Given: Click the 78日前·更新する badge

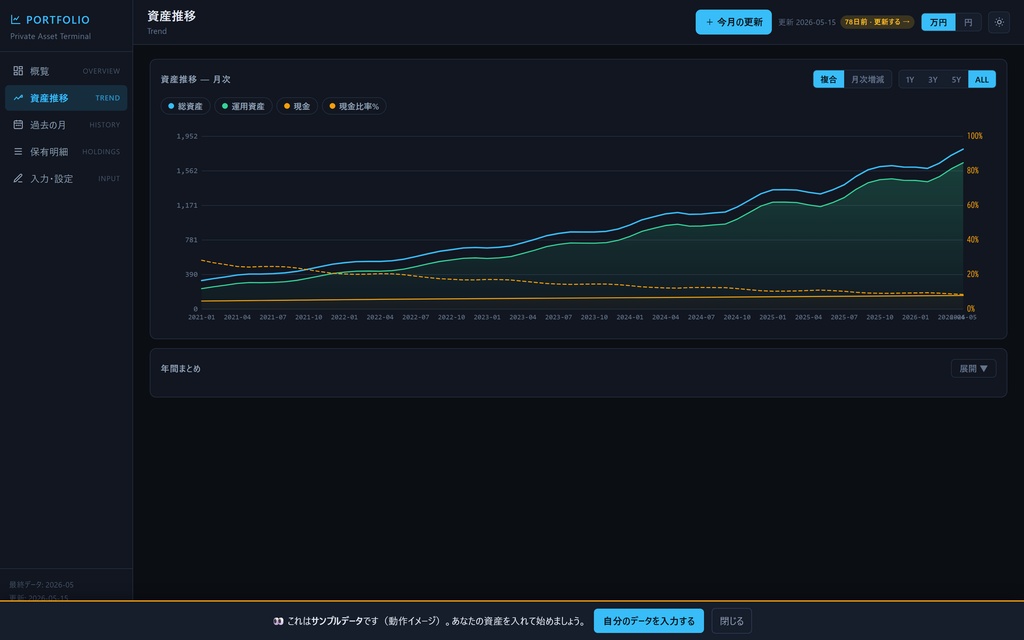Looking at the screenshot, I should click(877, 22).
